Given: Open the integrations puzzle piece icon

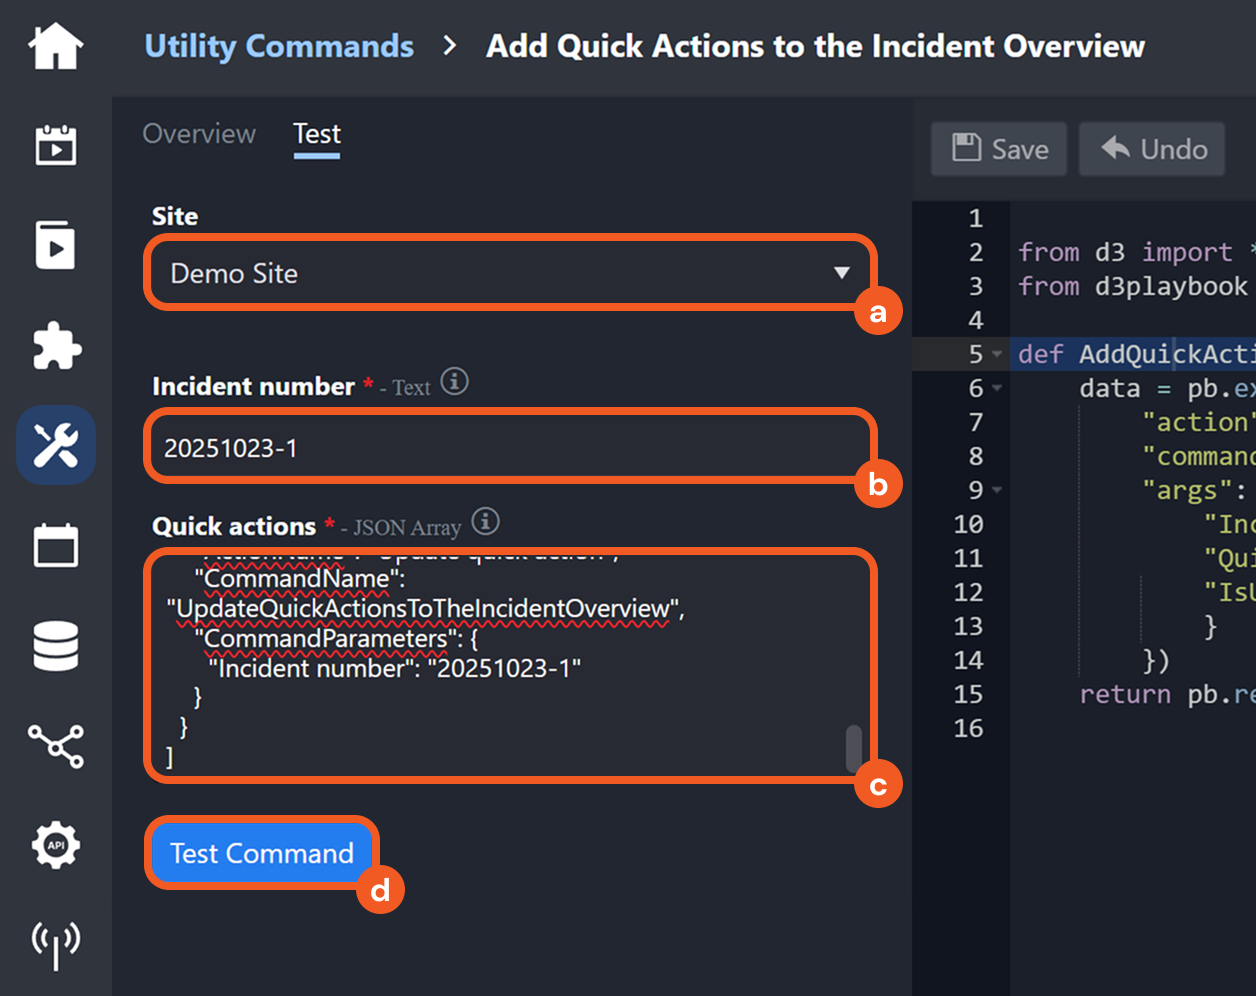Looking at the screenshot, I should 56,346.
